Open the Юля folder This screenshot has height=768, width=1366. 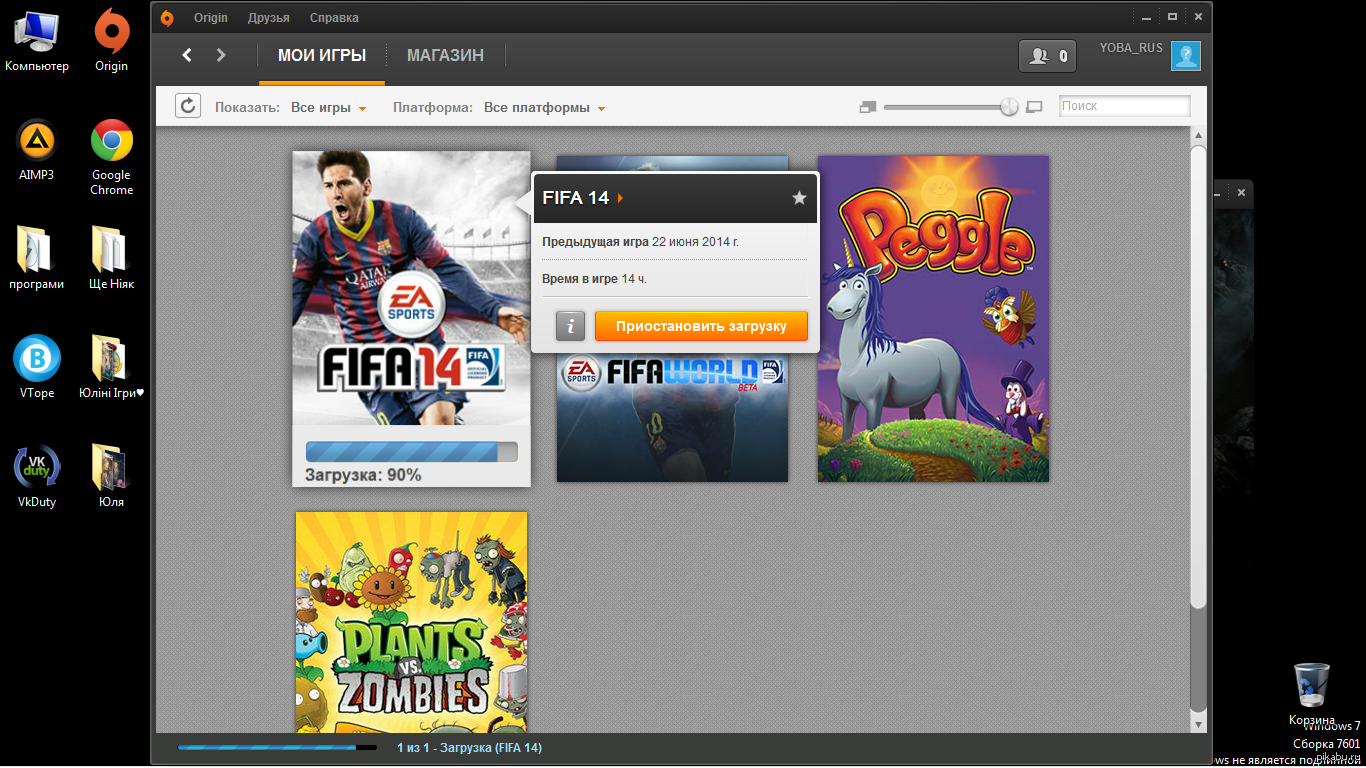click(111, 477)
